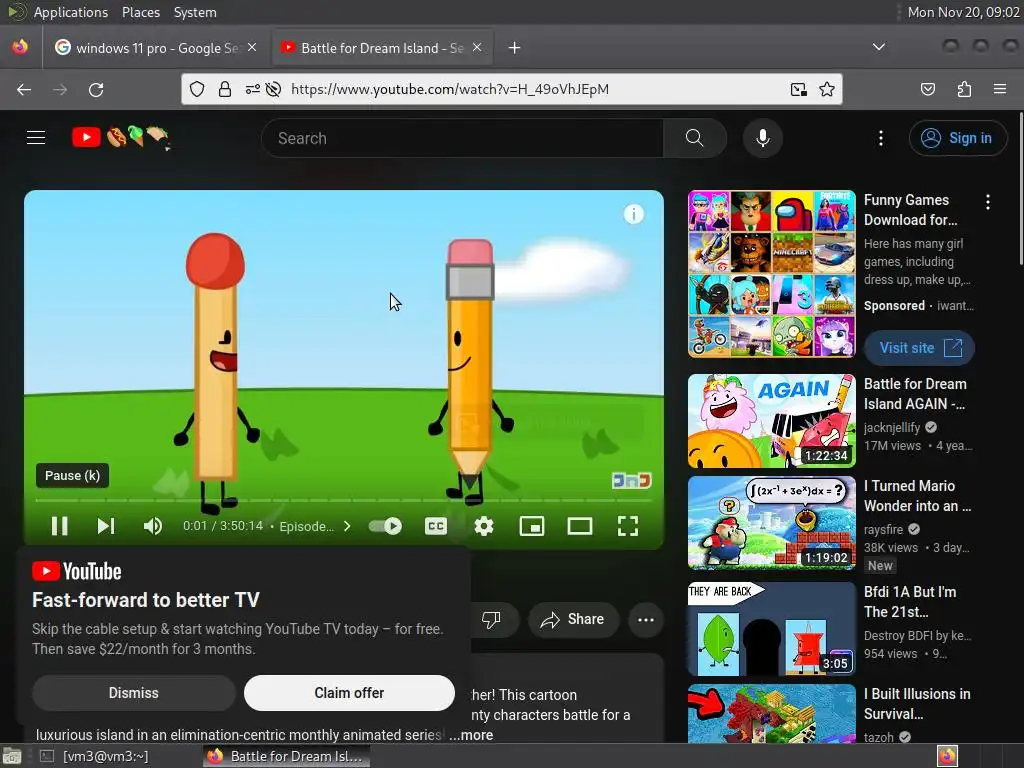The width and height of the screenshot is (1024, 768).
Task: Show the video info card icon
Action: (633, 214)
